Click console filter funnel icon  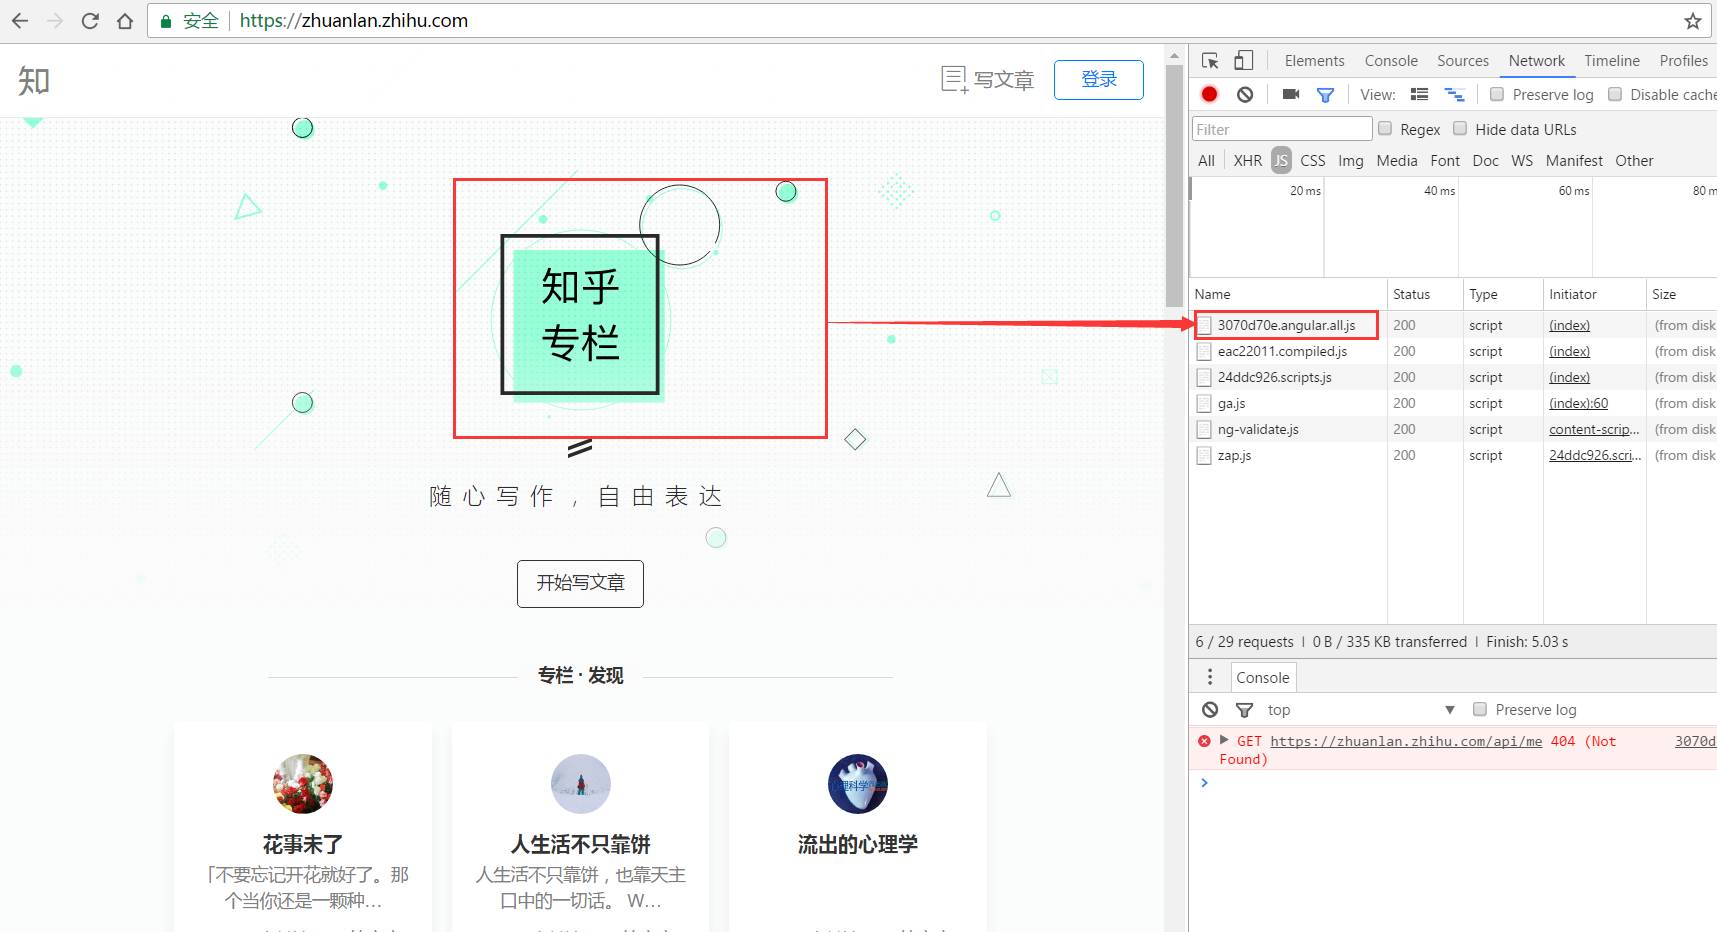point(1244,710)
